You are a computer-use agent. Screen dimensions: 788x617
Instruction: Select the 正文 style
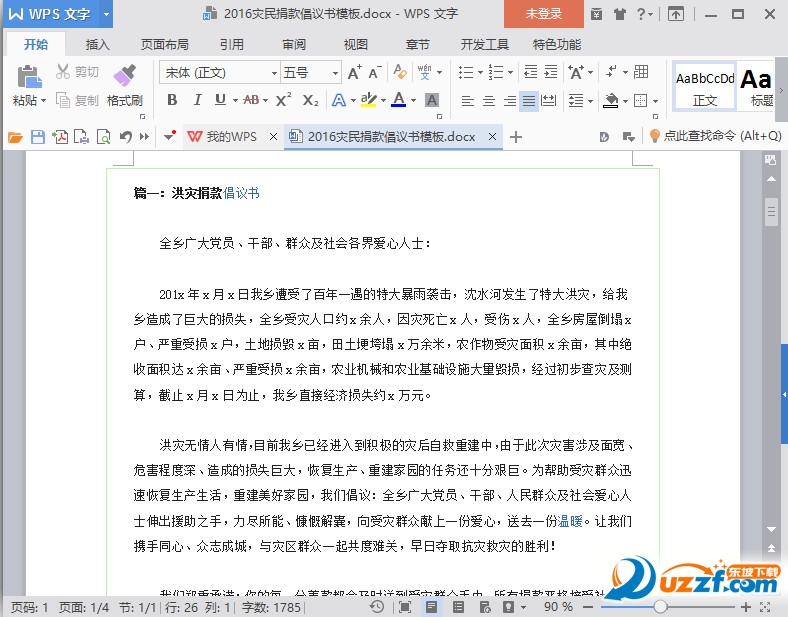click(705, 86)
